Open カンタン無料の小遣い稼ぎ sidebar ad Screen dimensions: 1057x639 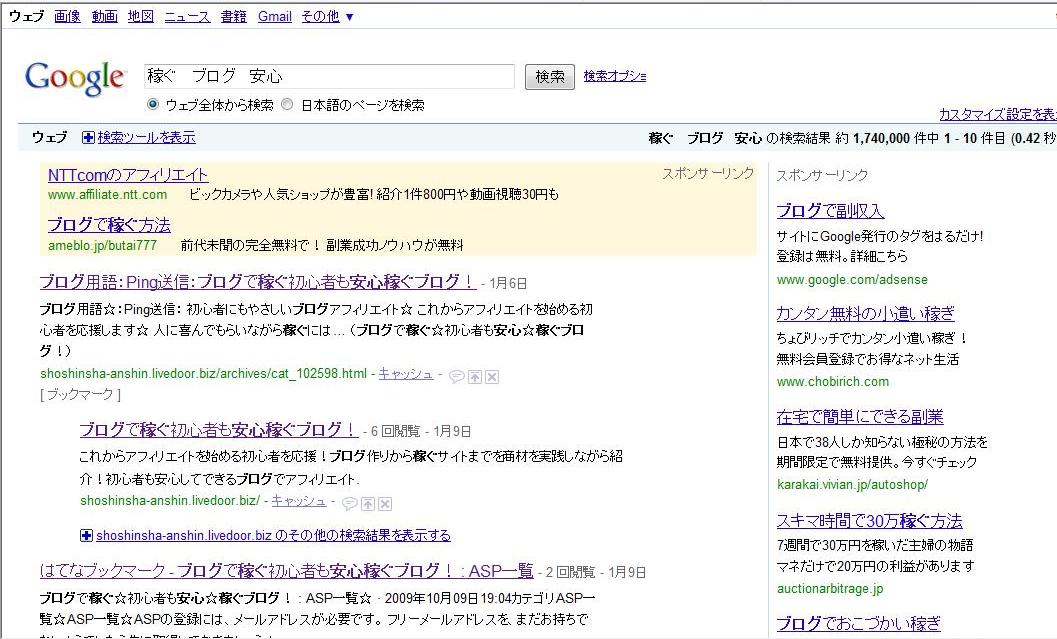[x=866, y=313]
